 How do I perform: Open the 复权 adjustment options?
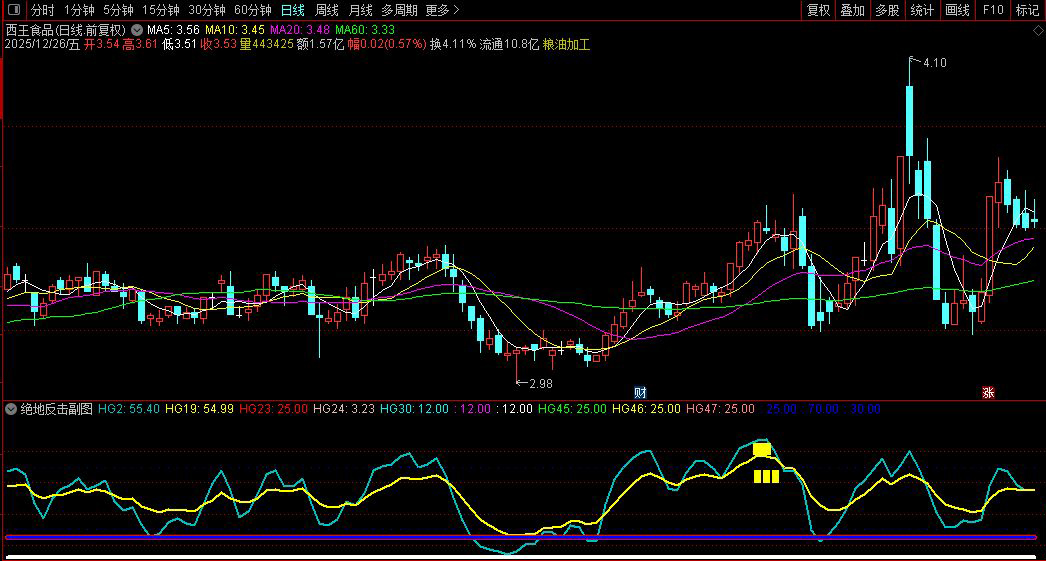coord(819,10)
